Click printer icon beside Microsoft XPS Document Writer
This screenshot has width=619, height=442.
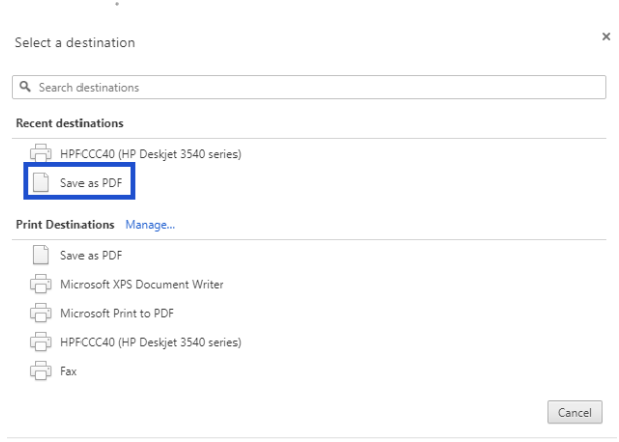[41, 284]
